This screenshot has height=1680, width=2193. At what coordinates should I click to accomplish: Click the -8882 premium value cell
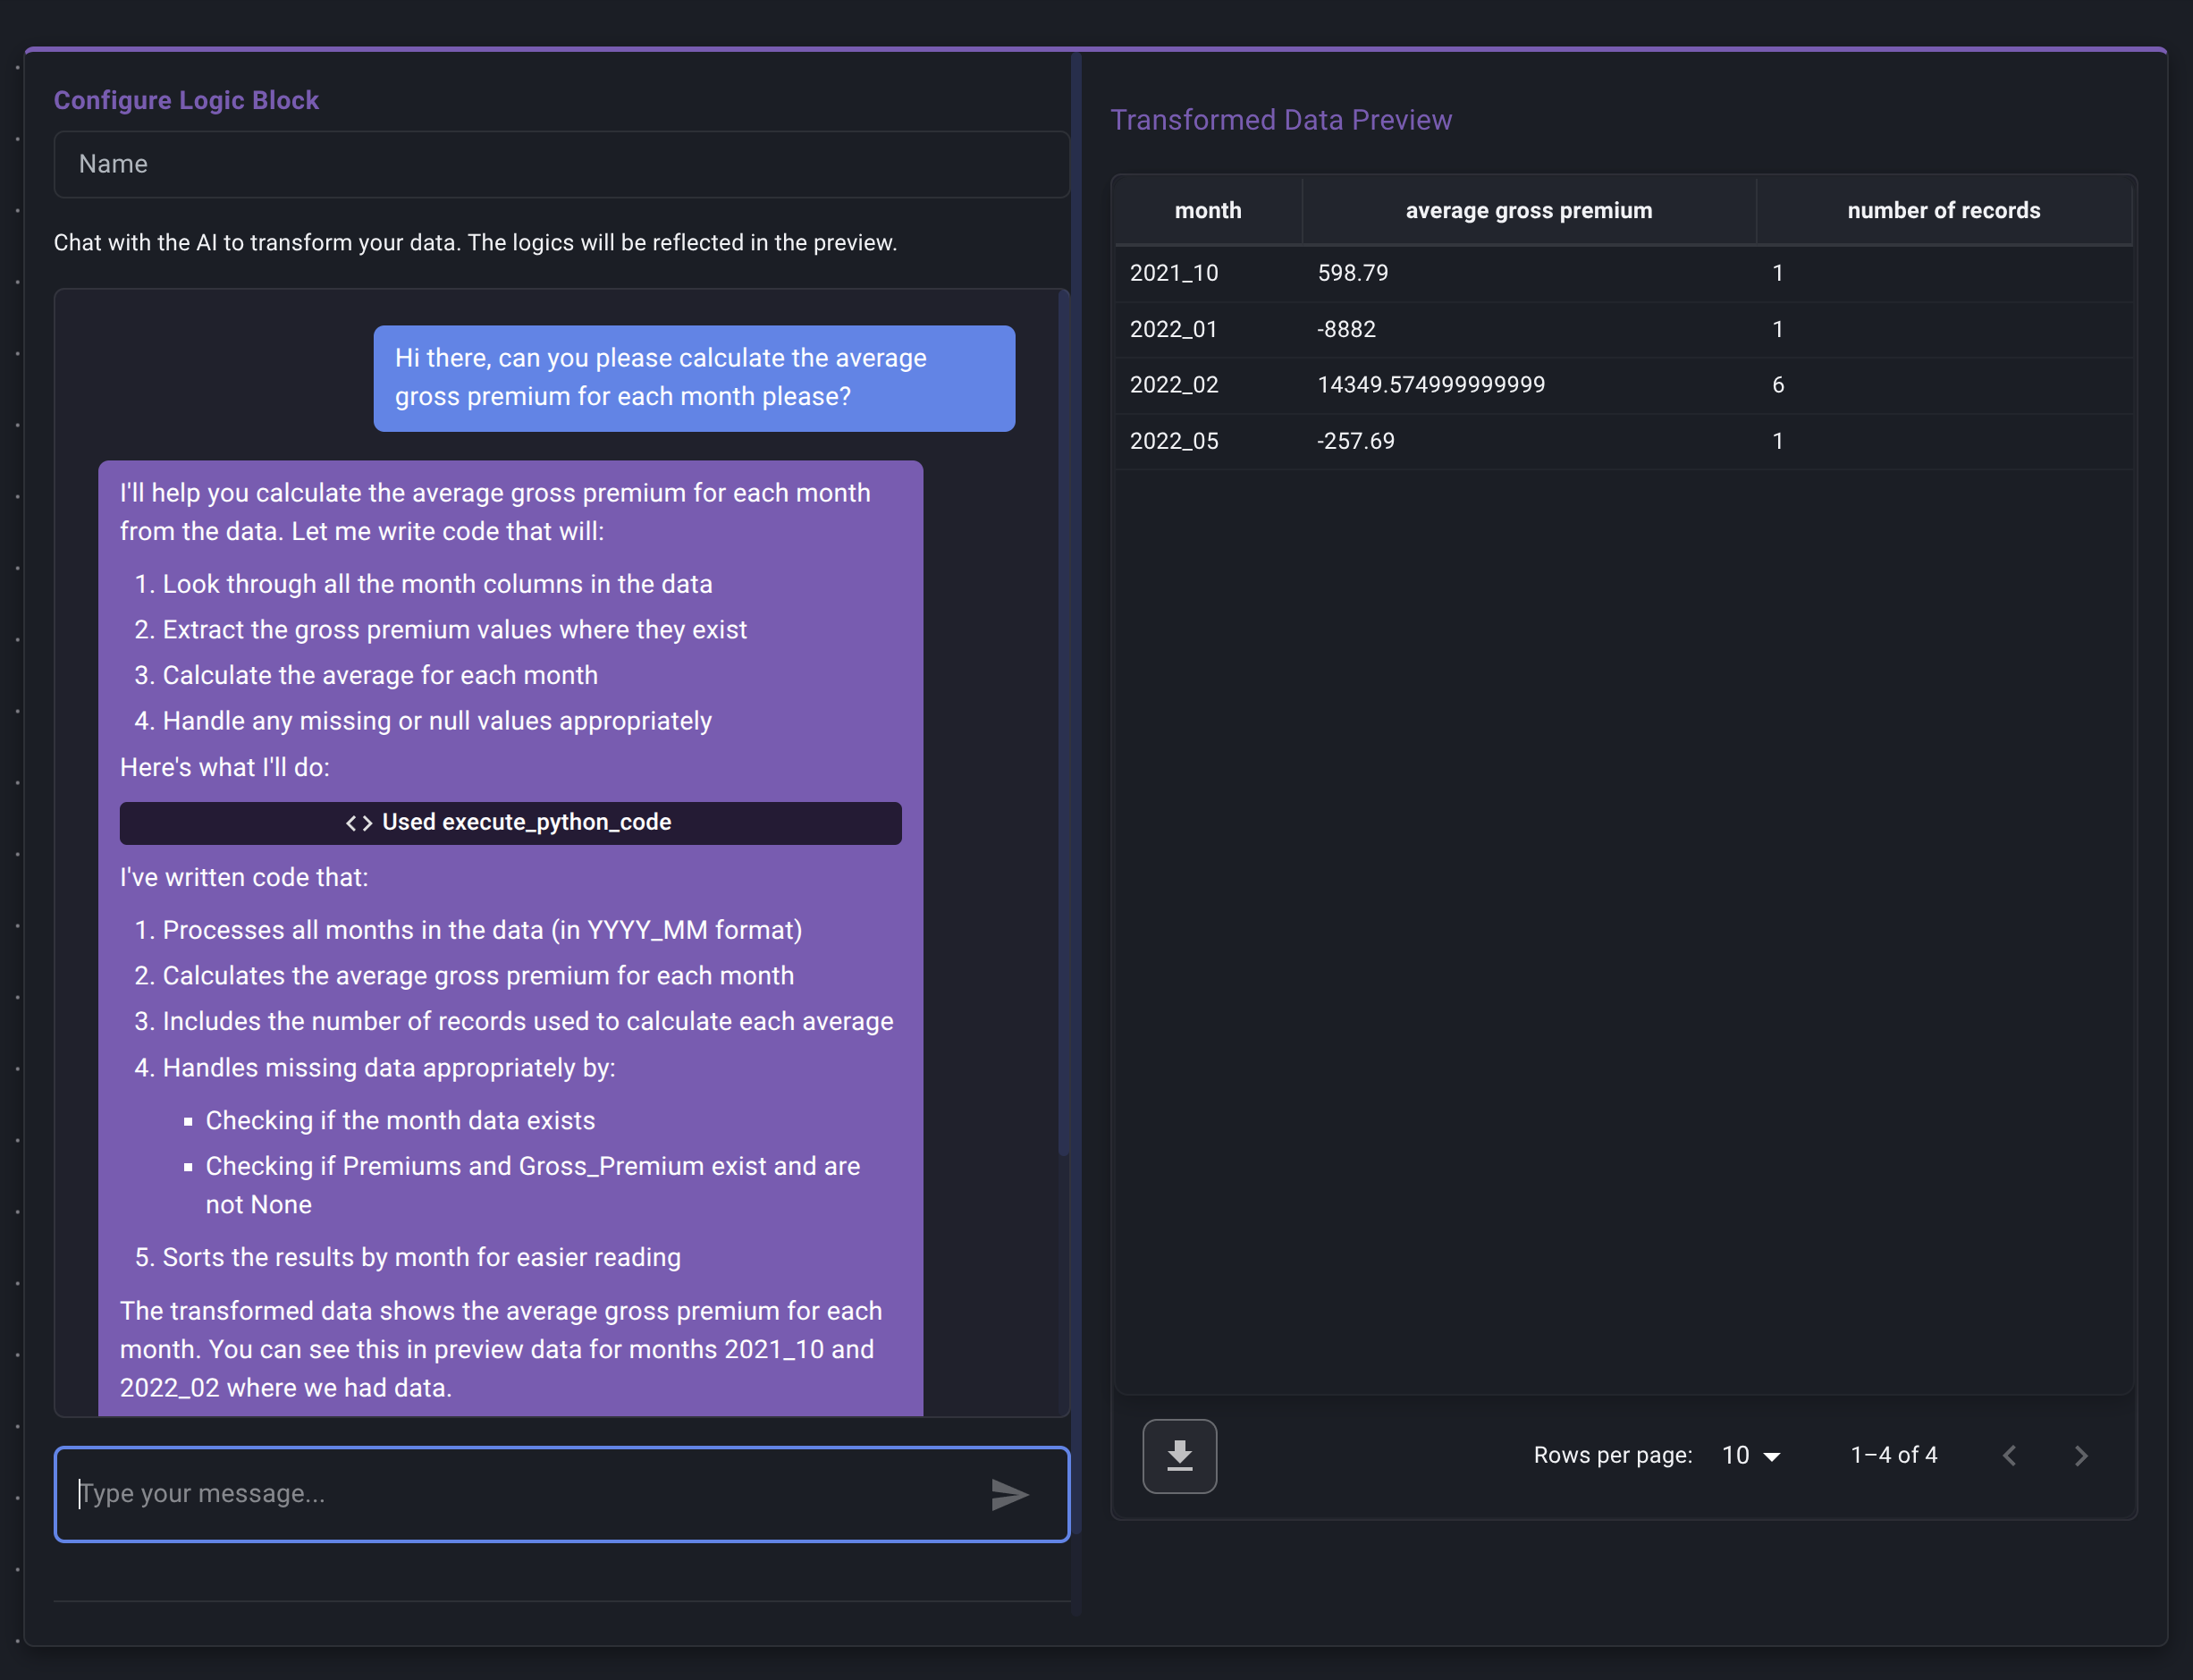click(x=1346, y=329)
